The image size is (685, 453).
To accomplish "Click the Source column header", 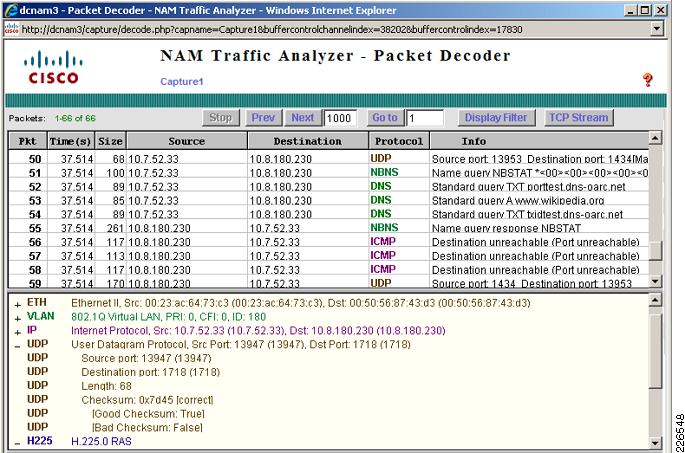I will point(187,141).
